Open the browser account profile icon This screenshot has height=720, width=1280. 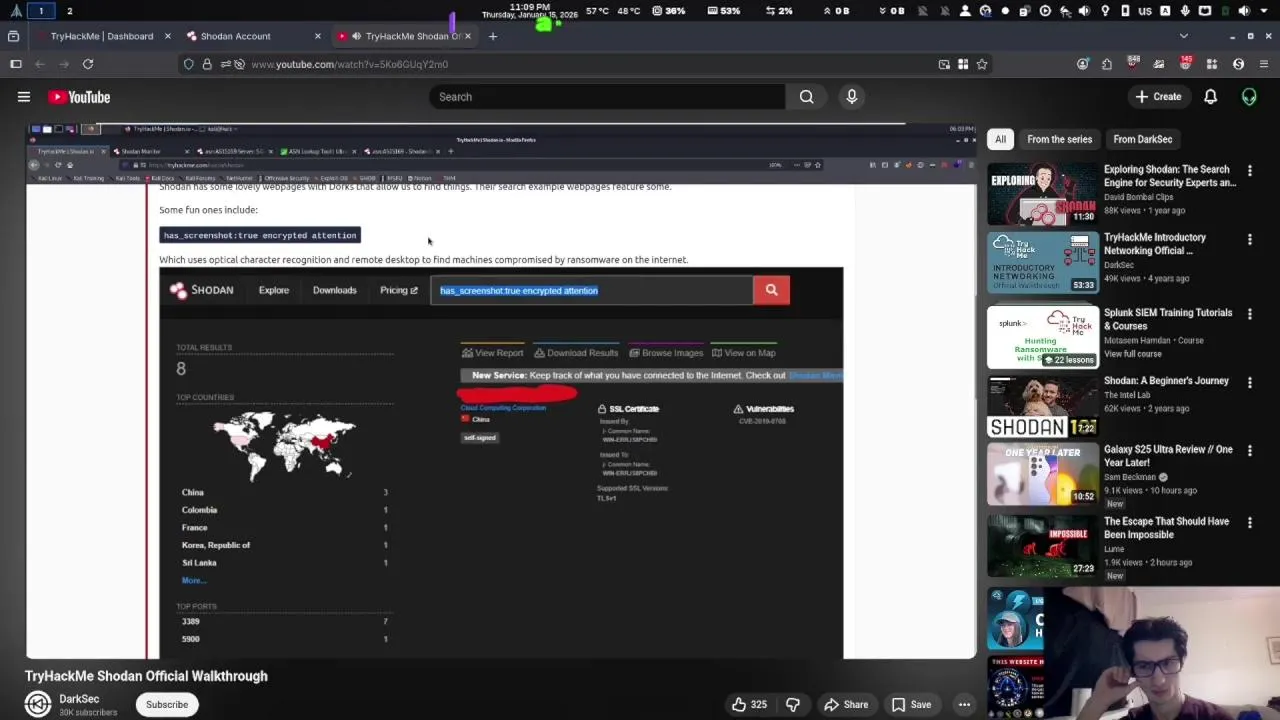coord(1082,64)
